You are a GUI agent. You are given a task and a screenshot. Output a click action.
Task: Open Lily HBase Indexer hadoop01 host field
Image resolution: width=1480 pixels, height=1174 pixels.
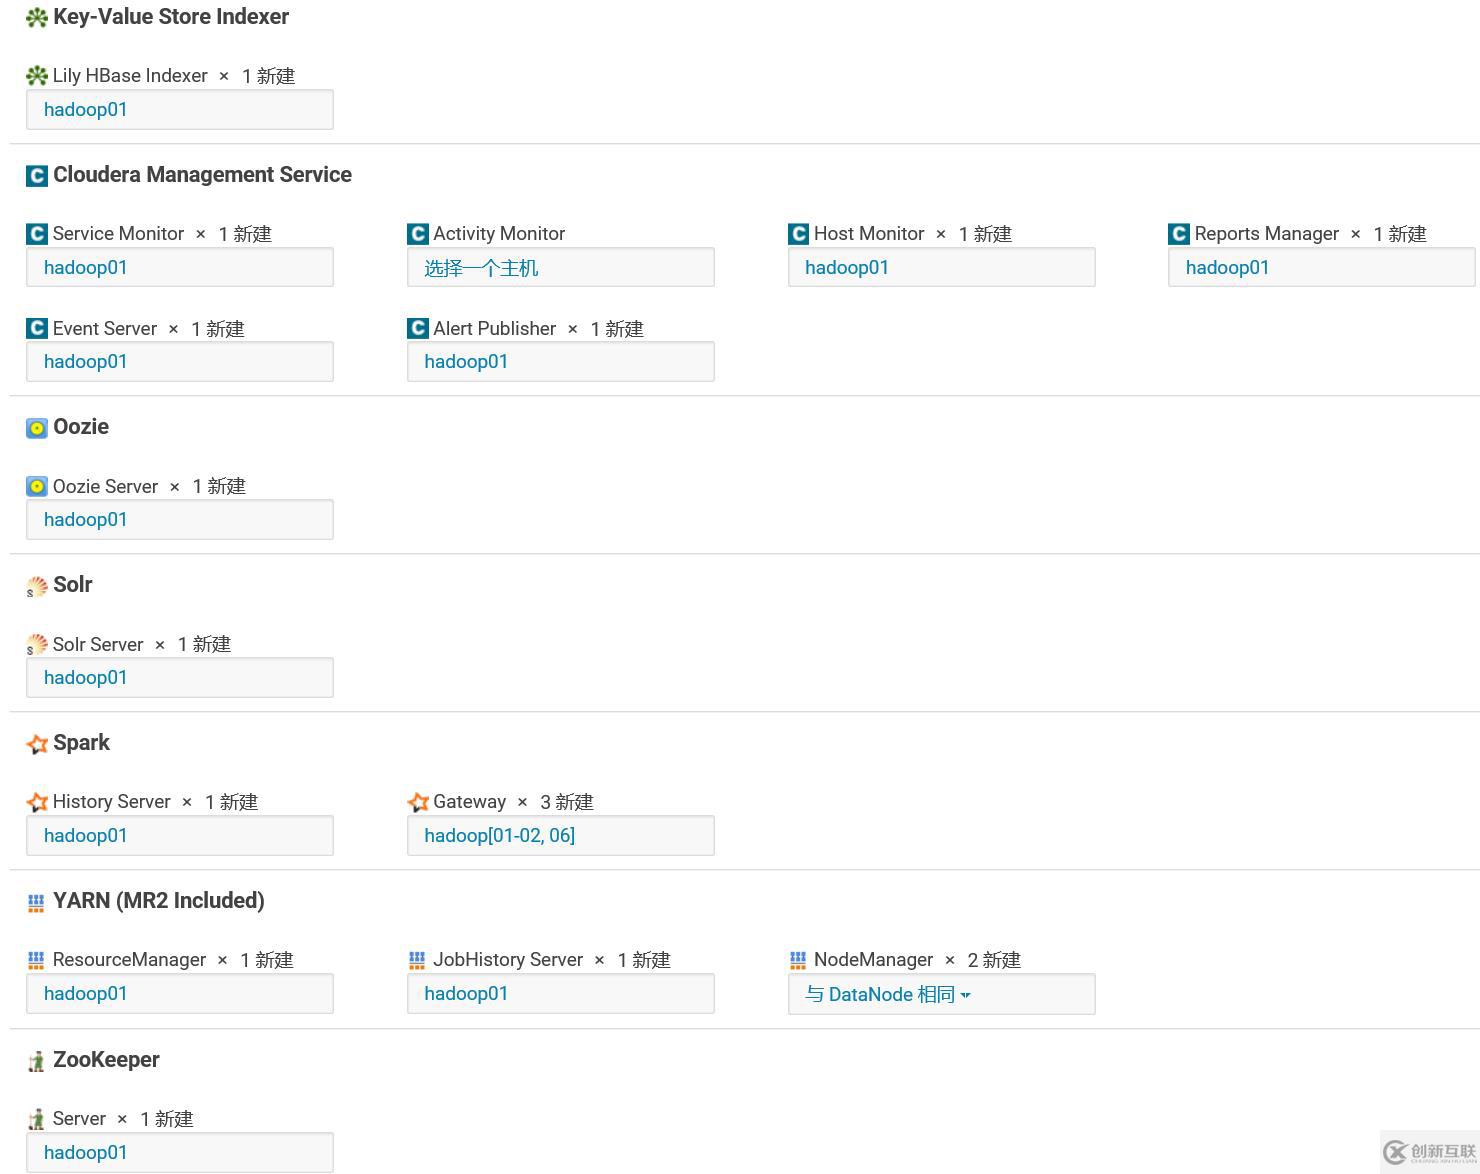coord(86,110)
